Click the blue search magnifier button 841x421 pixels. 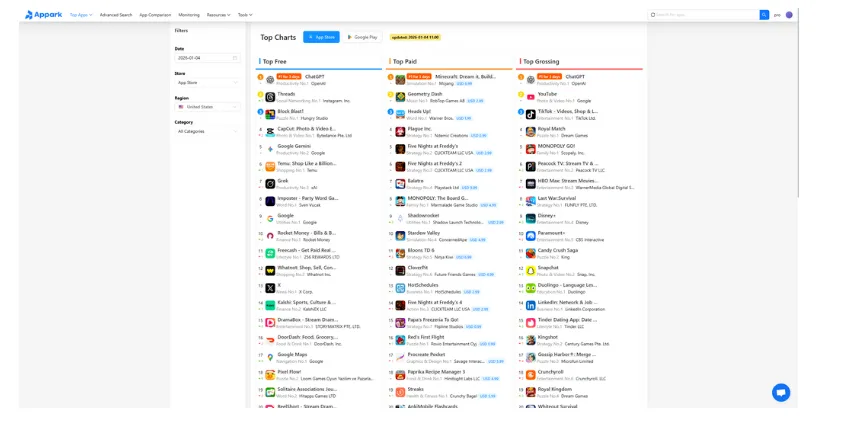tap(764, 15)
